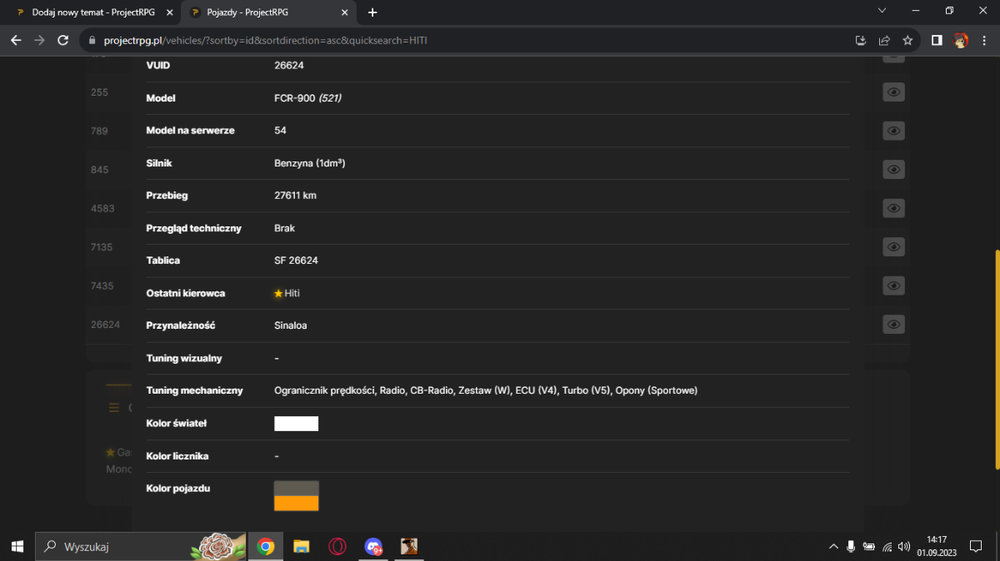Click the Tuning mechaniczny parts list
The width and height of the screenshot is (1000, 561).
pyautogui.click(x=485, y=391)
